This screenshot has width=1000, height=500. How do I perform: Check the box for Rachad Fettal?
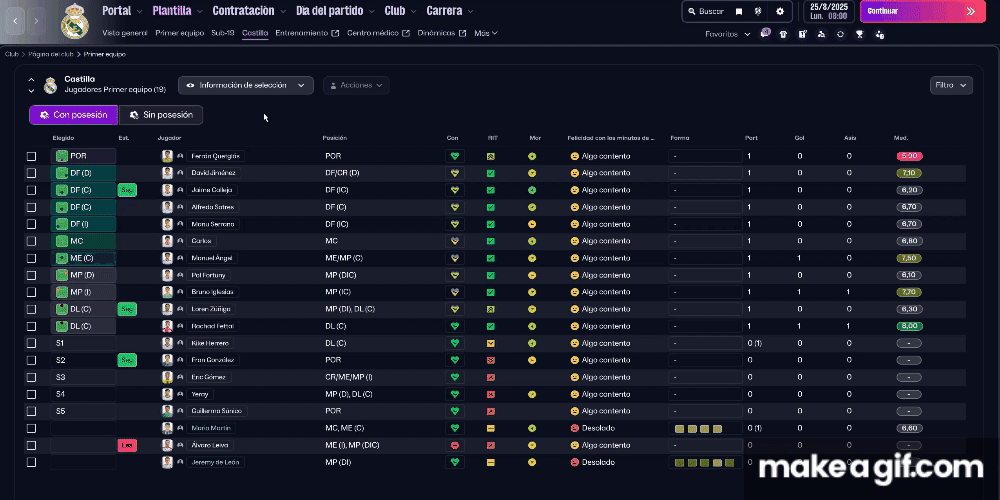click(x=31, y=326)
